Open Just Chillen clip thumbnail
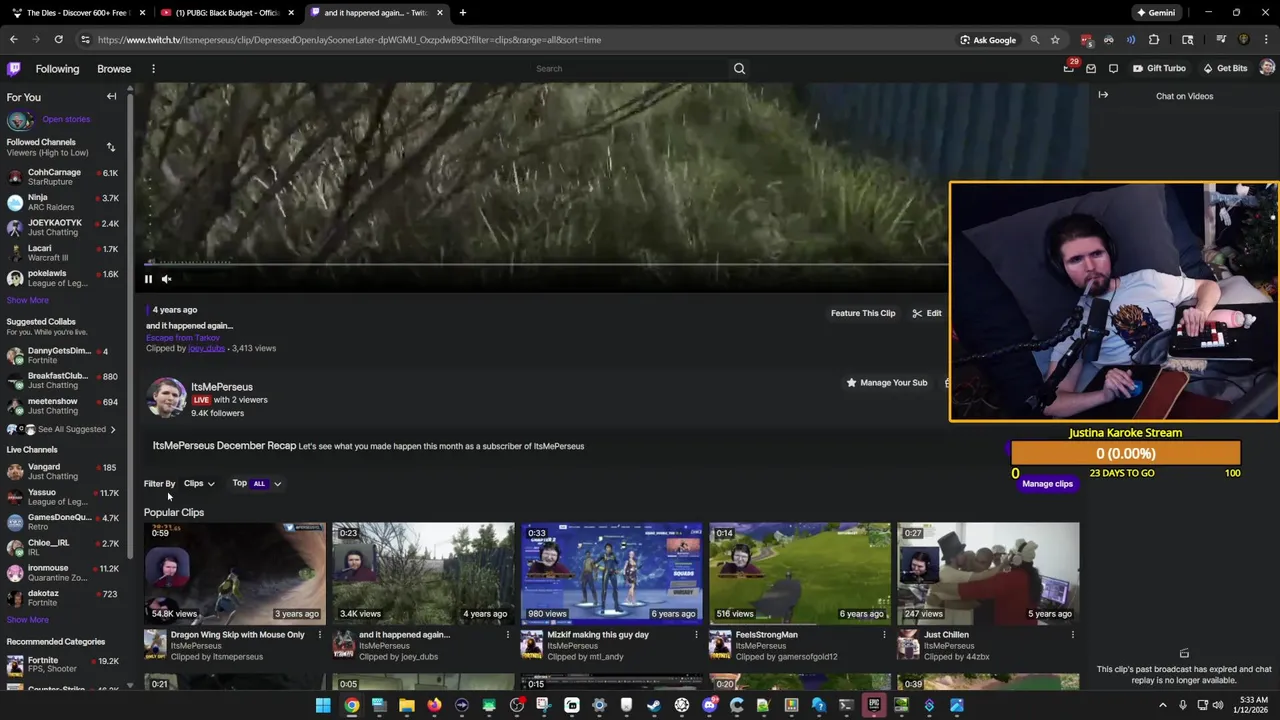 point(988,573)
